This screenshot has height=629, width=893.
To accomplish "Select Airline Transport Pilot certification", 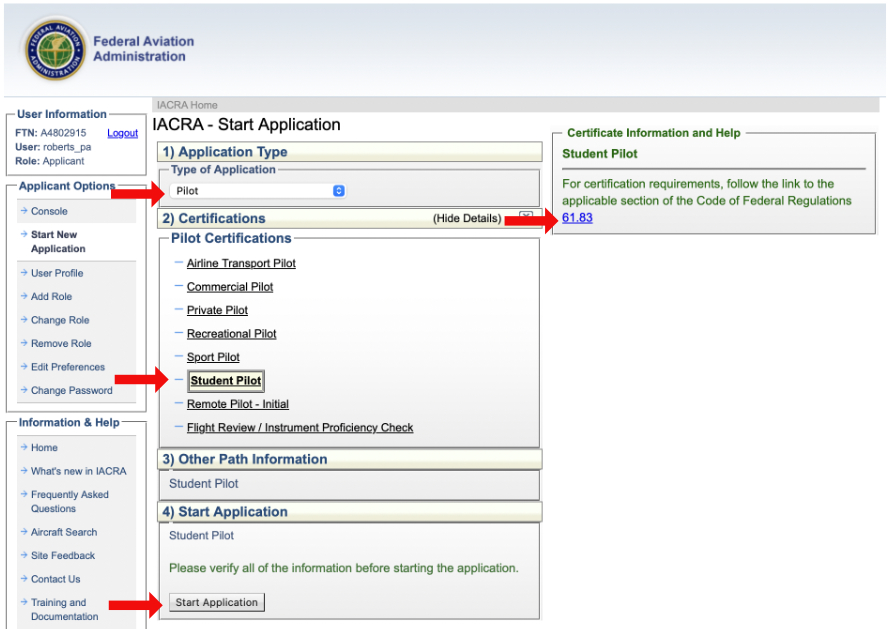I will [x=241, y=263].
